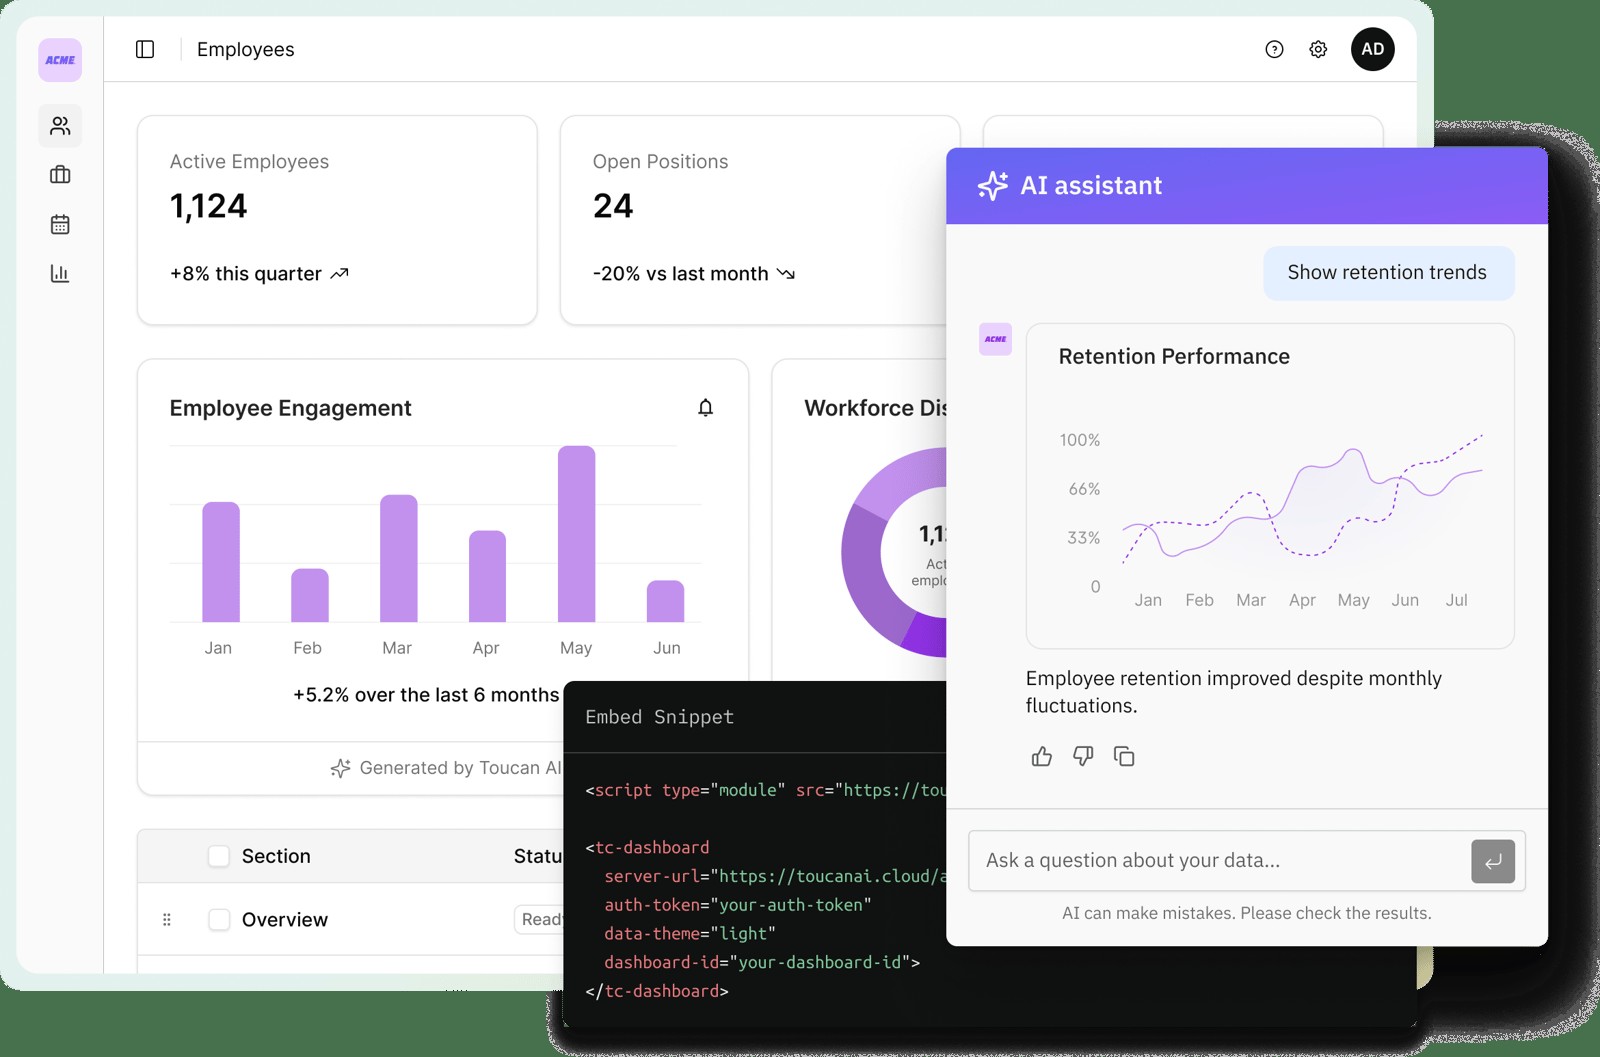Image resolution: width=1600 pixels, height=1057 pixels.
Task: Click the Jan bar in Employee Engagement
Action: pos(221,562)
